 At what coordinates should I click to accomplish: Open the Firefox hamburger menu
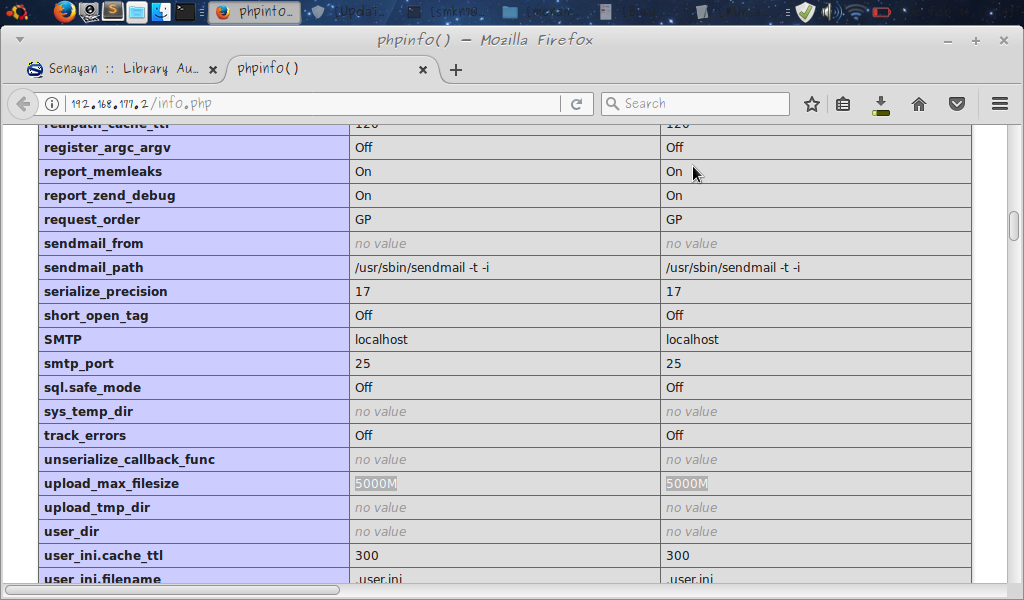(998, 103)
